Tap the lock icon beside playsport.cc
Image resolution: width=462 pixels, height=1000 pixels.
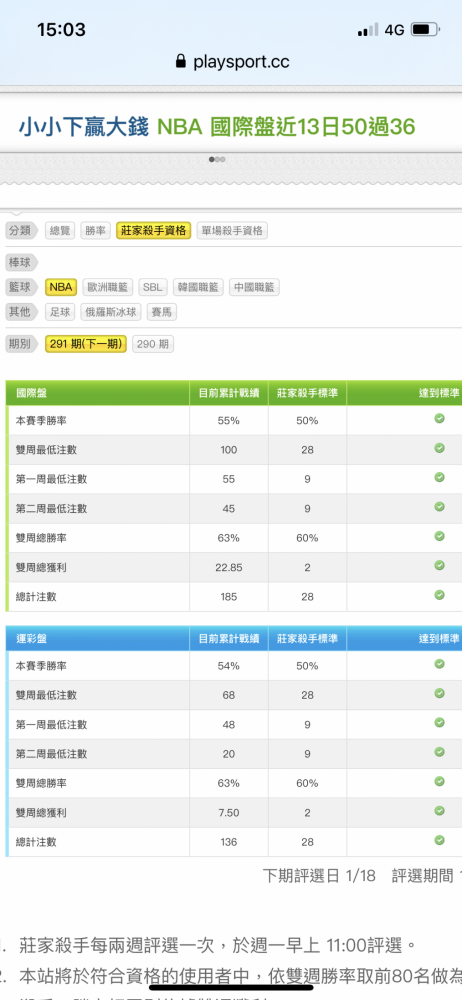click(x=181, y=61)
